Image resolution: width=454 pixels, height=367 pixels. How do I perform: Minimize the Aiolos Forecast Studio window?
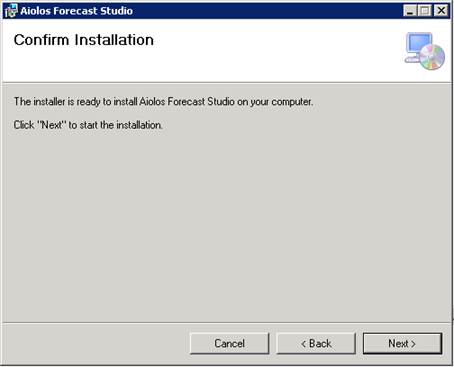point(410,11)
